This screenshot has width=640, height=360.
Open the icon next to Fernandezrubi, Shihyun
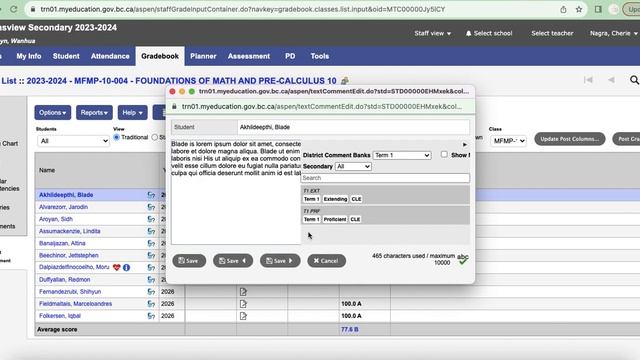(x=151, y=292)
